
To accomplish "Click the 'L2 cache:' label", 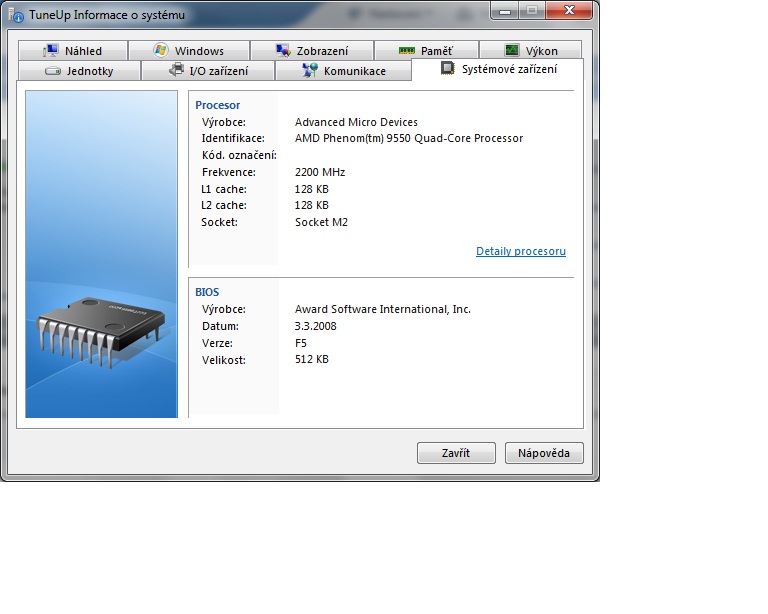I will [224, 205].
